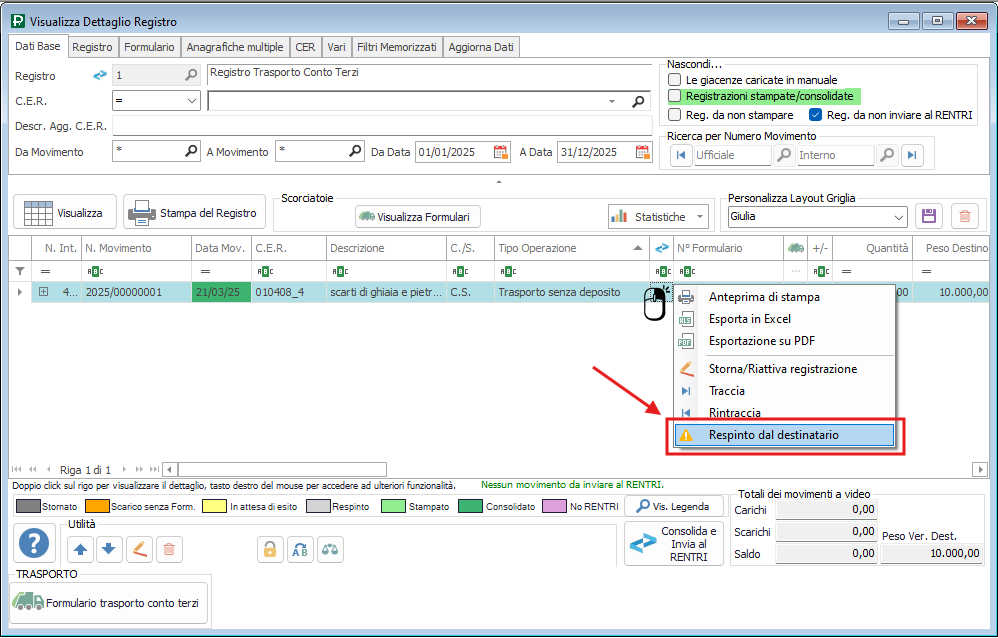The image size is (998, 638).
Task: Expand the Giulia grid layout combo box
Action: click(897, 216)
